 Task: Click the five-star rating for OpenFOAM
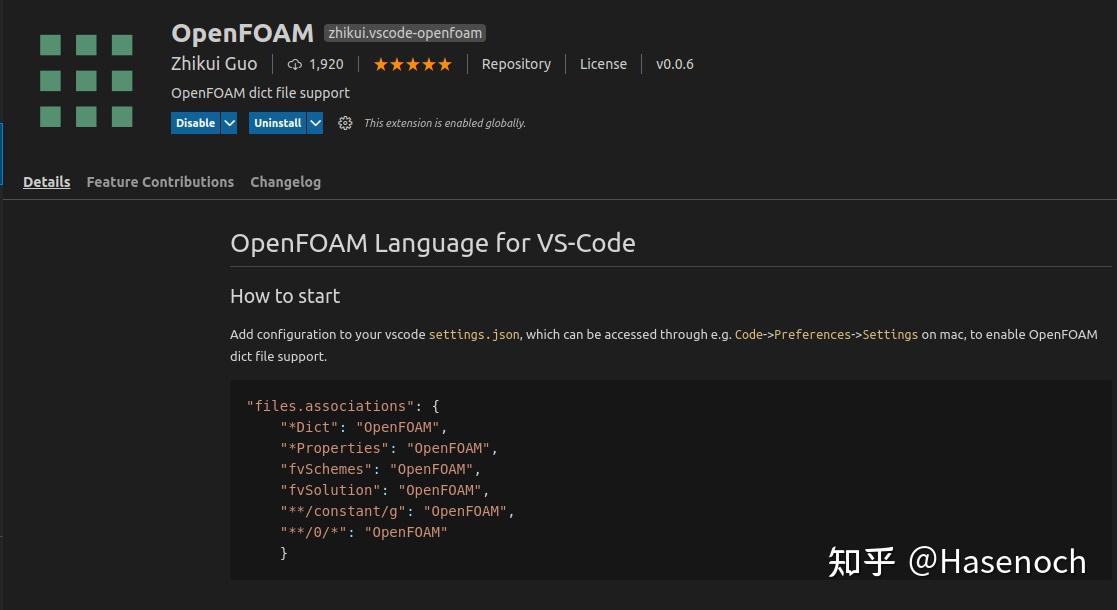tap(412, 63)
